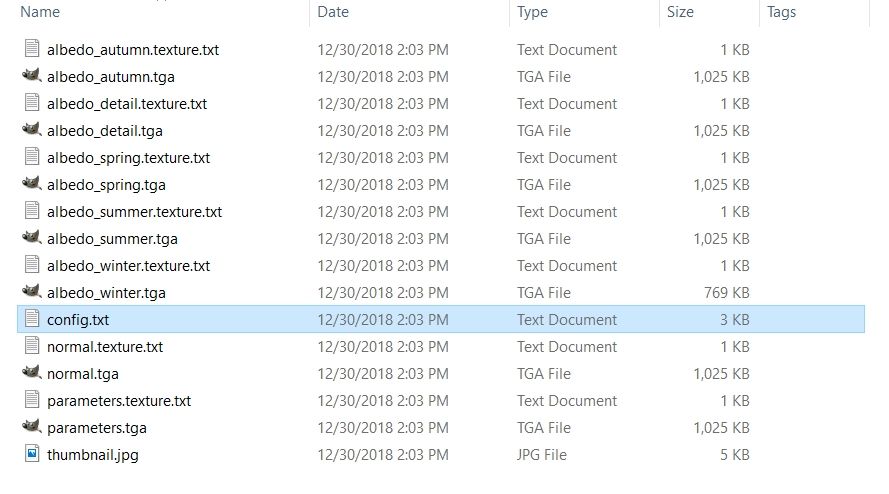Click the normal.tga GIMP file icon
Screen dimensions: 889x494
31,374
